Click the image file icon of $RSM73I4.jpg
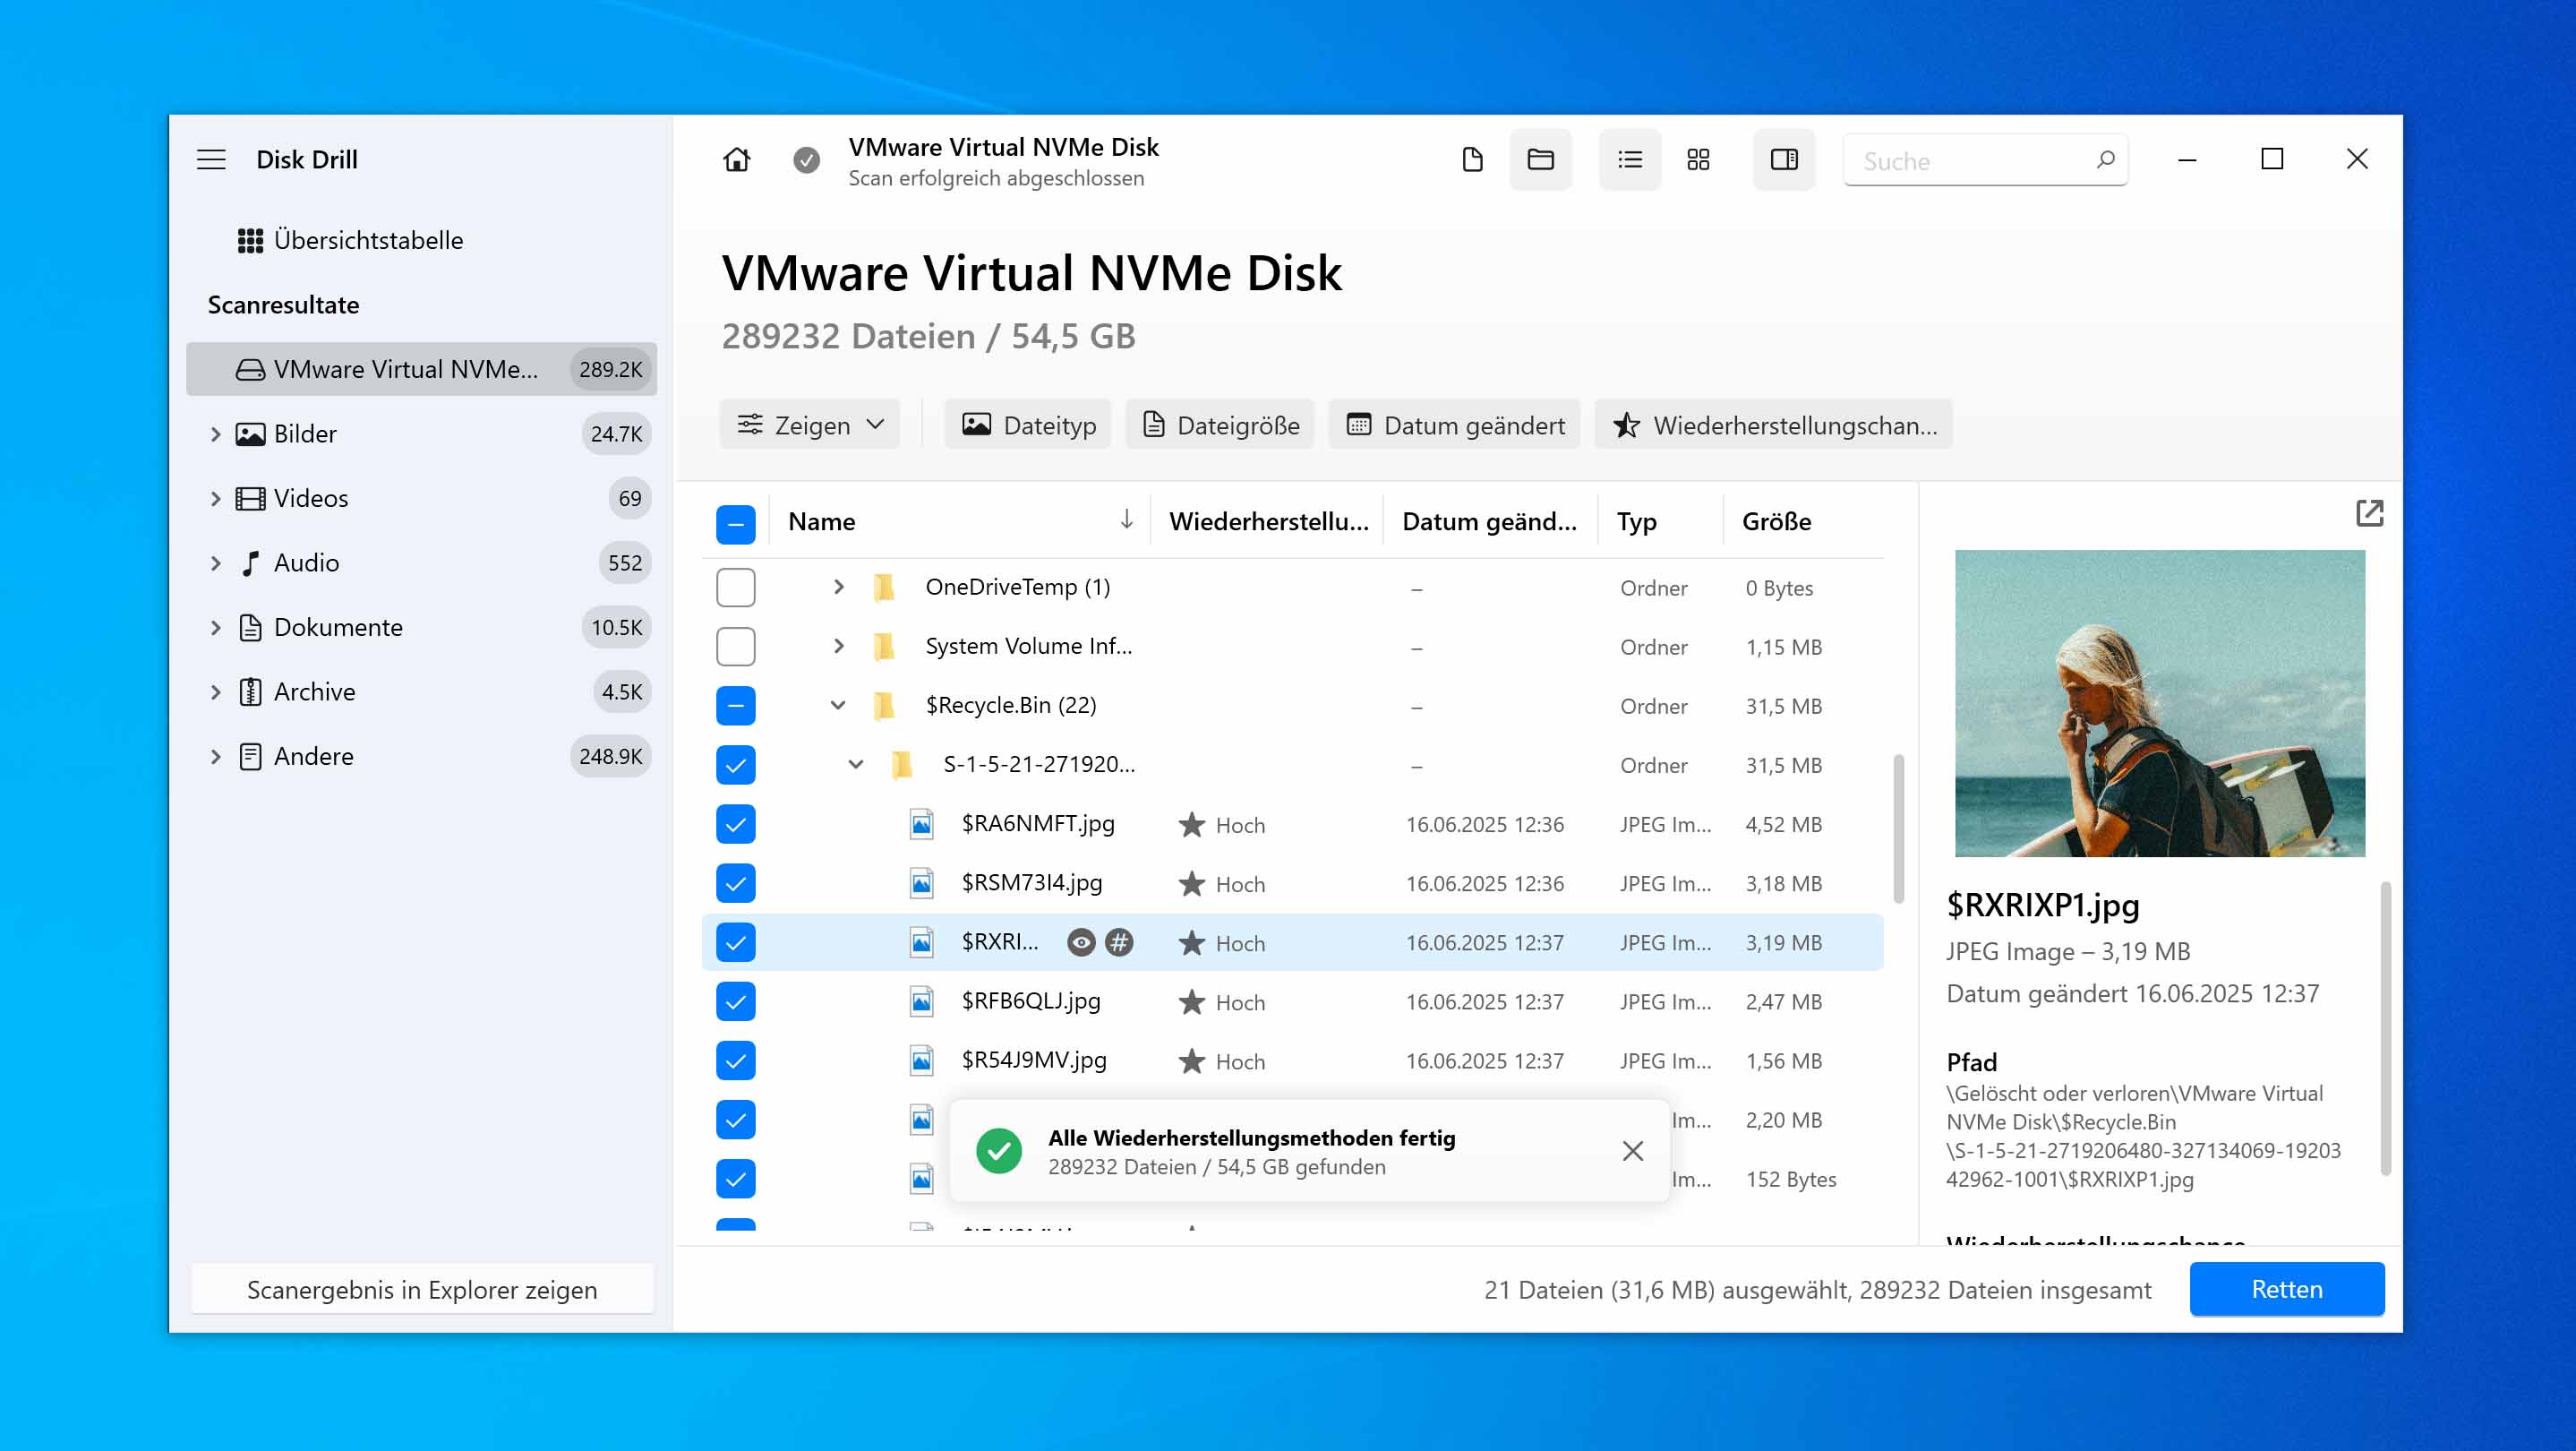The height and width of the screenshot is (1451, 2576). coord(921,883)
